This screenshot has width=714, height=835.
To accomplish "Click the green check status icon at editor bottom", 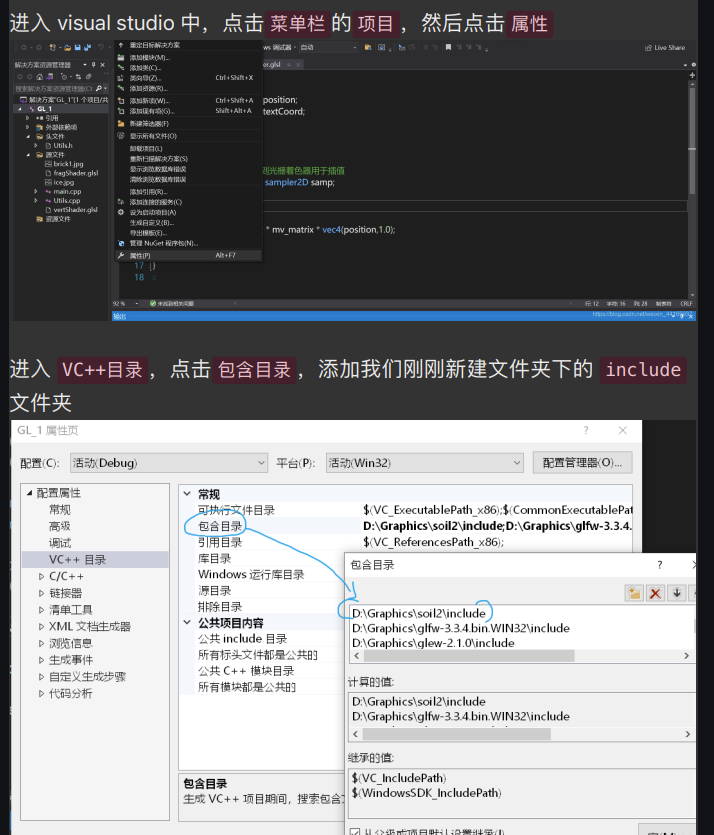I will pos(153,304).
